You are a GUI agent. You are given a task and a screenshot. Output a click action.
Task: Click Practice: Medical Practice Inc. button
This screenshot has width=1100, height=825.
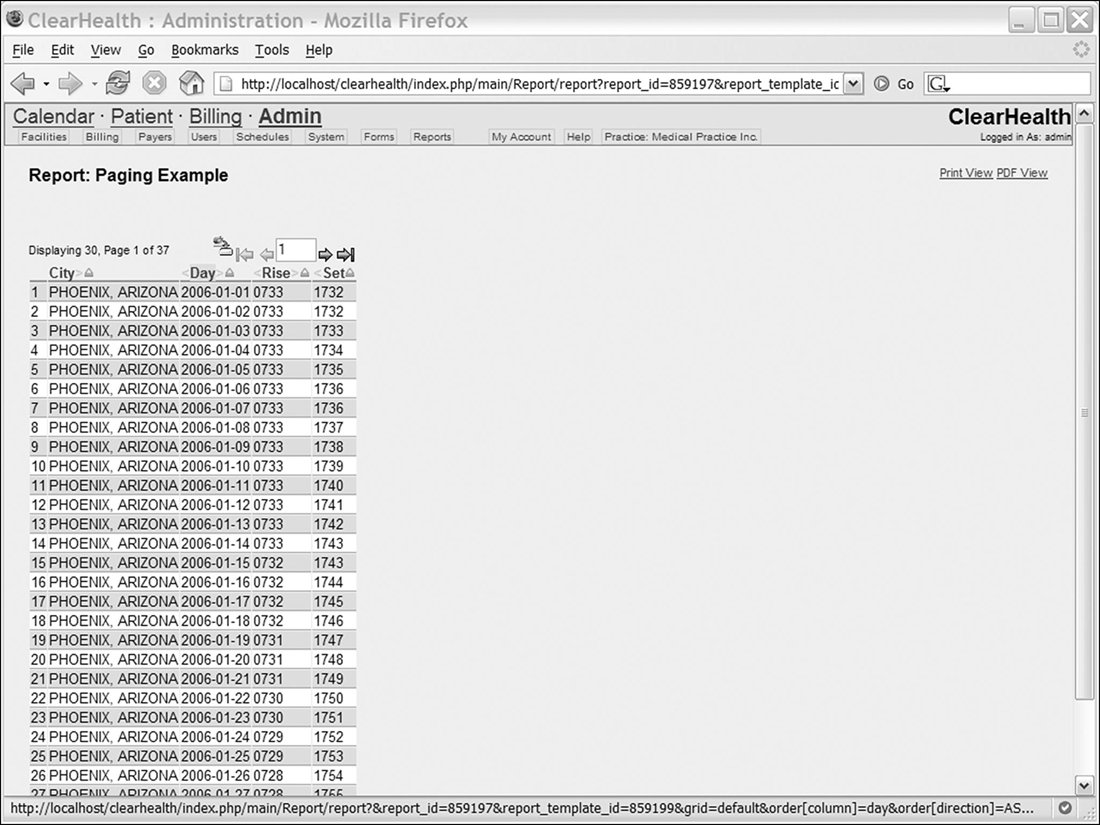(680, 137)
